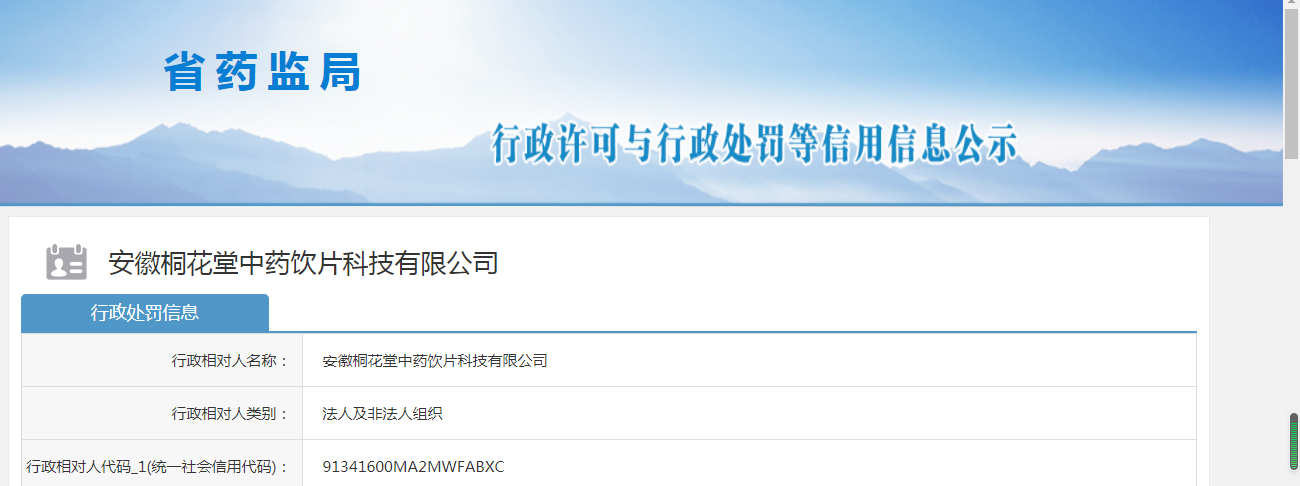The height and width of the screenshot is (486, 1300).
Task: Select the value 法人及非法人组织
Action: click(383, 414)
